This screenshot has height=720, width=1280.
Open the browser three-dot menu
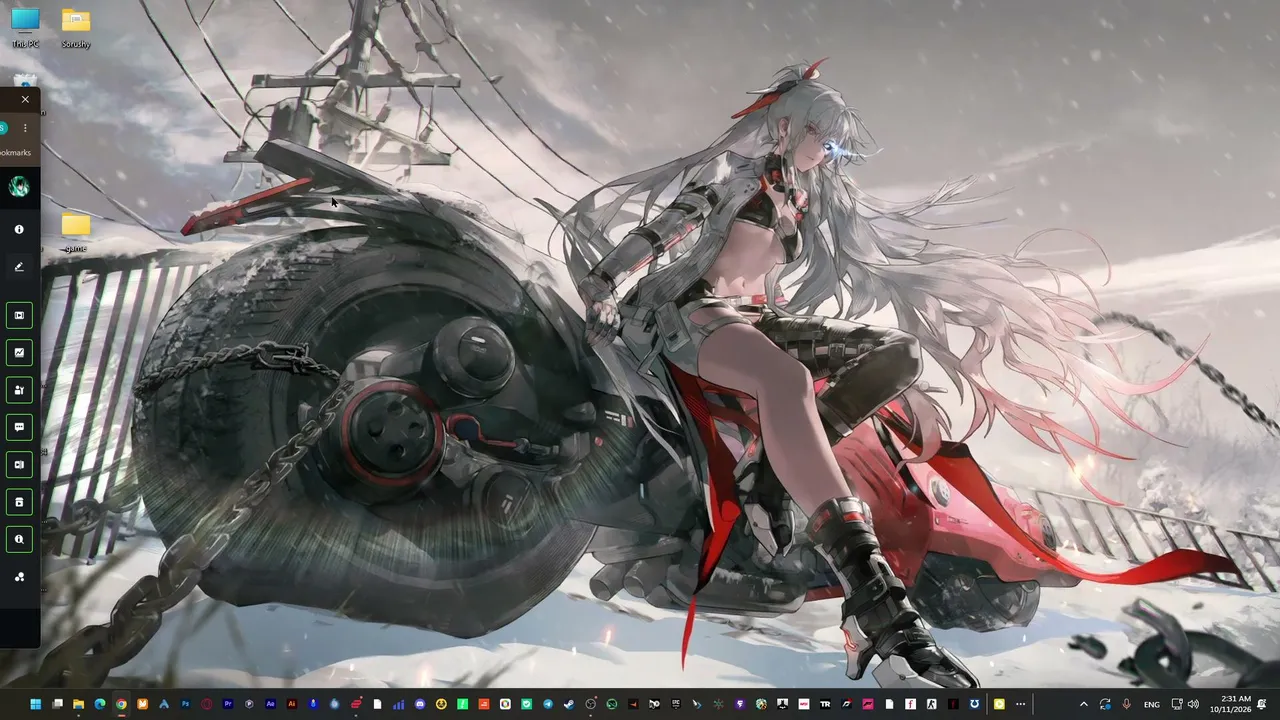click(x=25, y=128)
